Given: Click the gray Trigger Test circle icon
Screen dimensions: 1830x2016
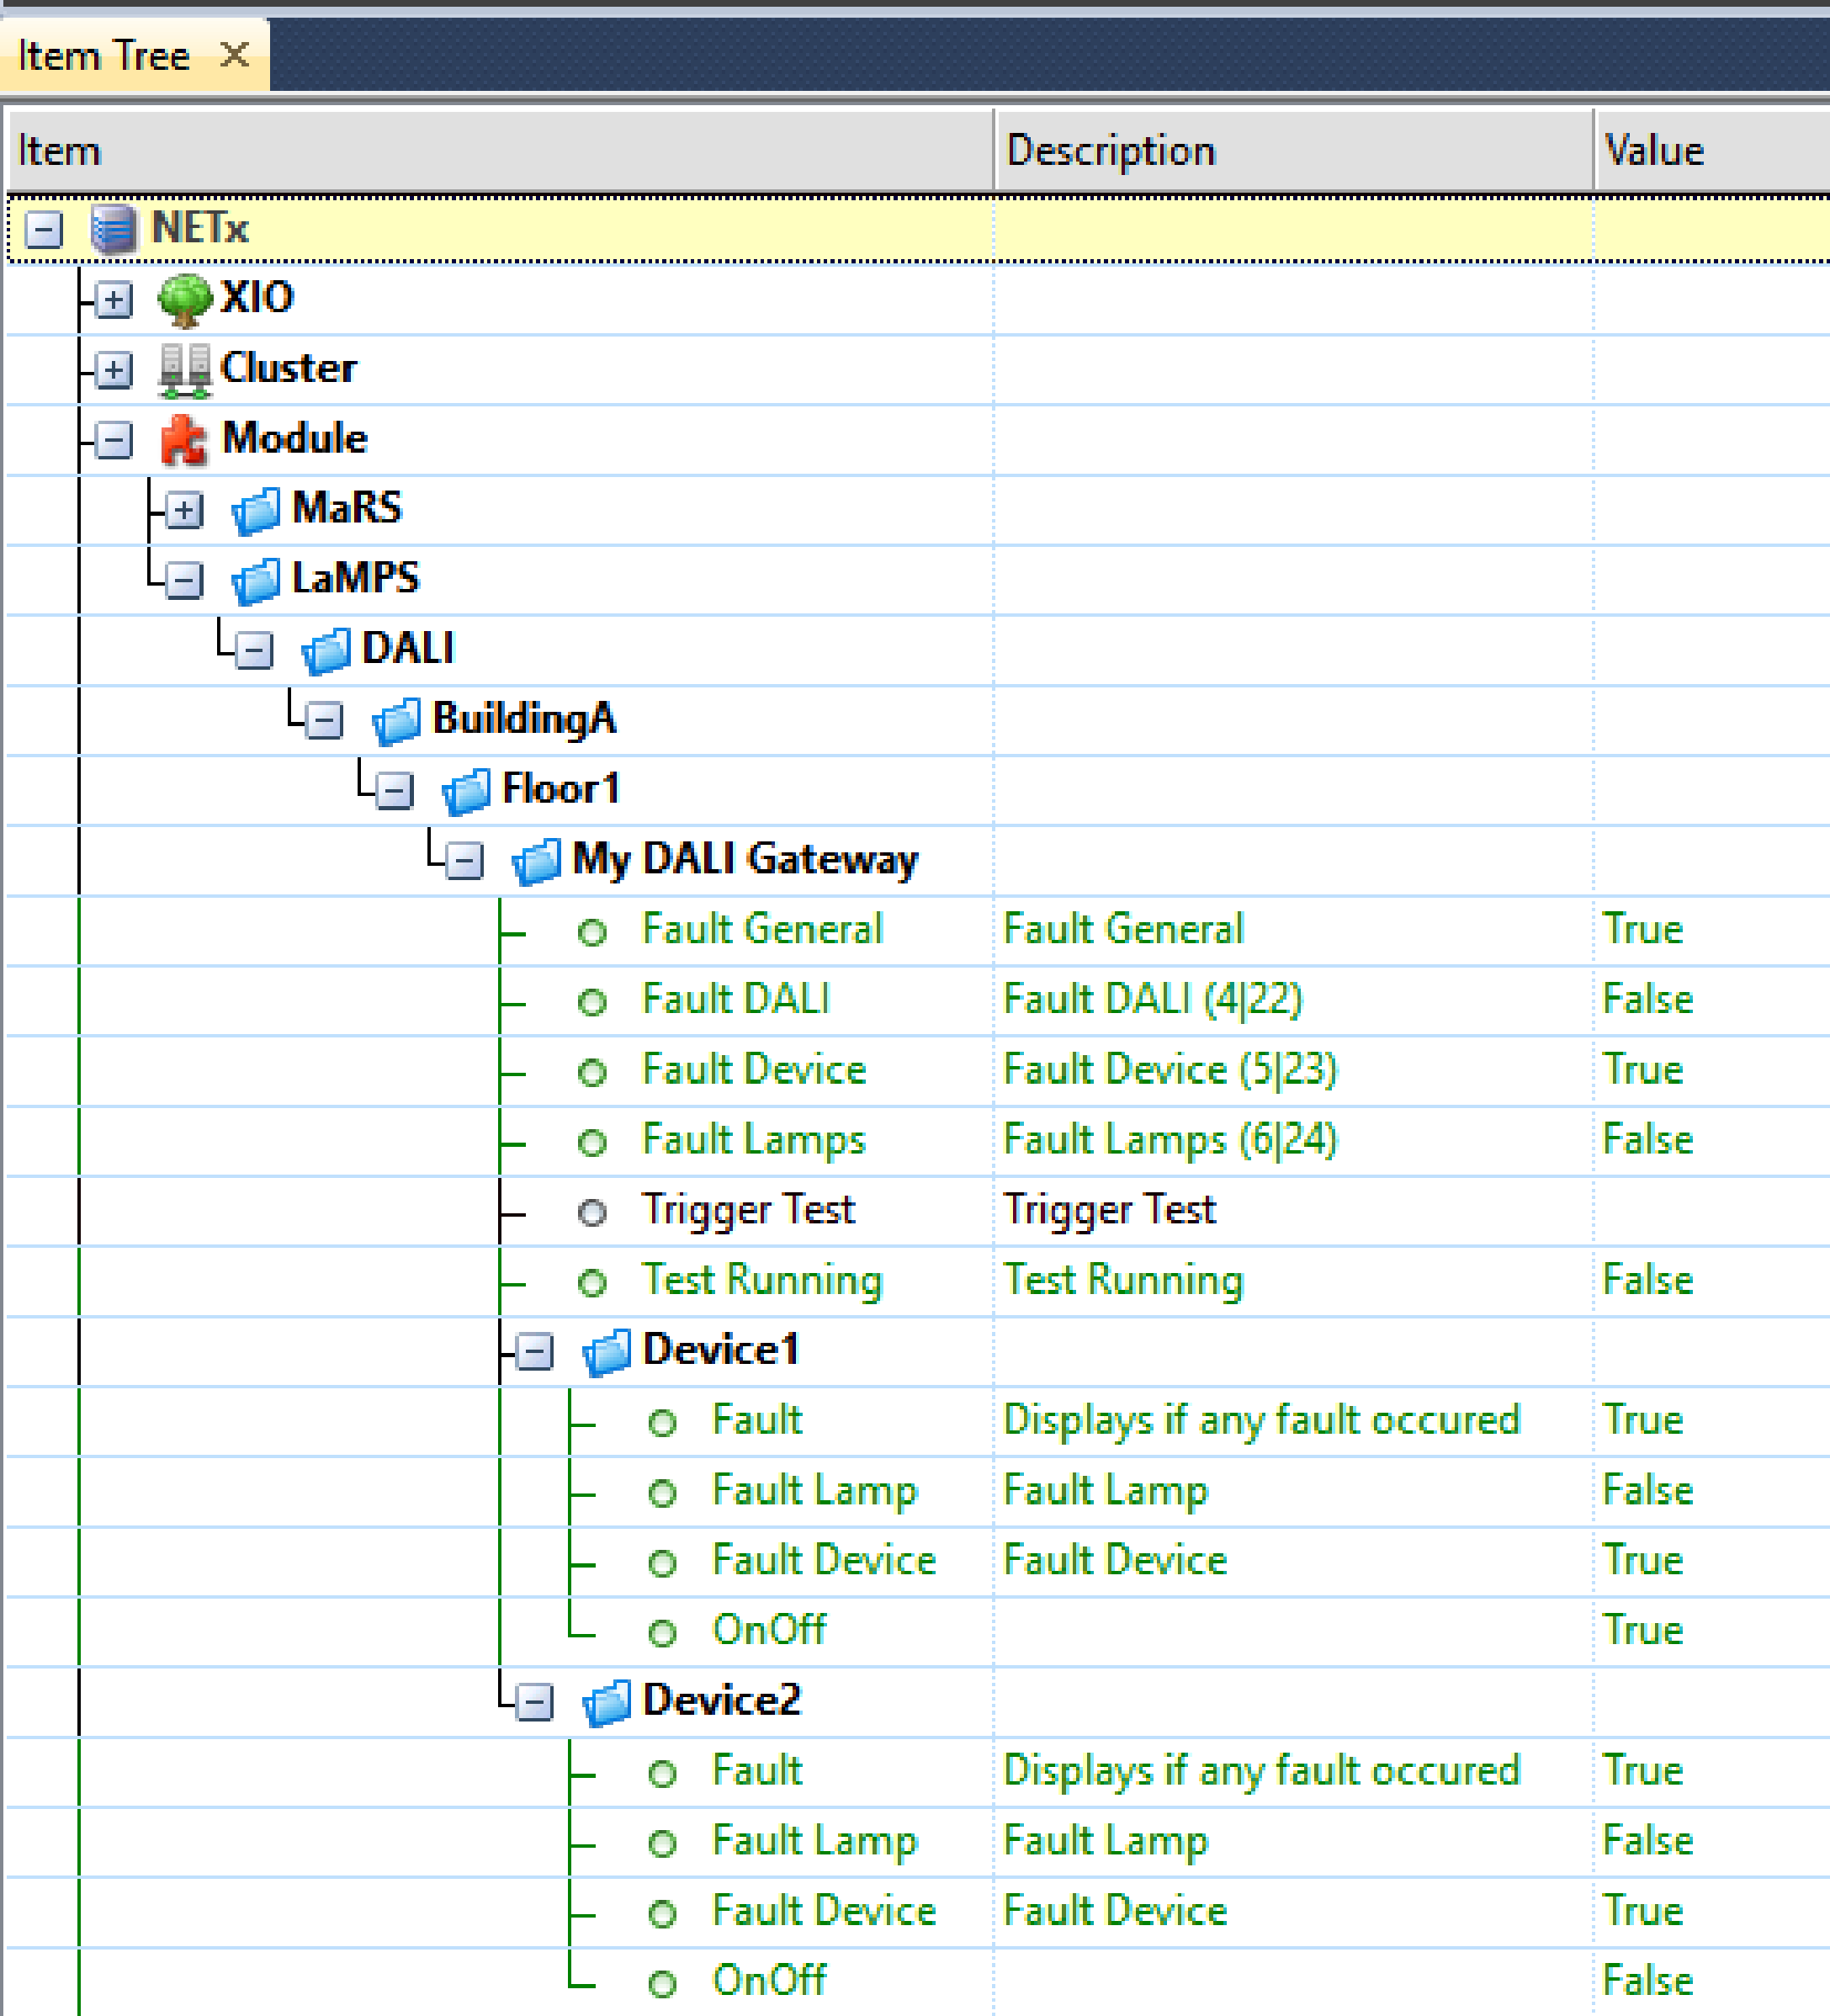Looking at the screenshot, I should [x=592, y=1212].
